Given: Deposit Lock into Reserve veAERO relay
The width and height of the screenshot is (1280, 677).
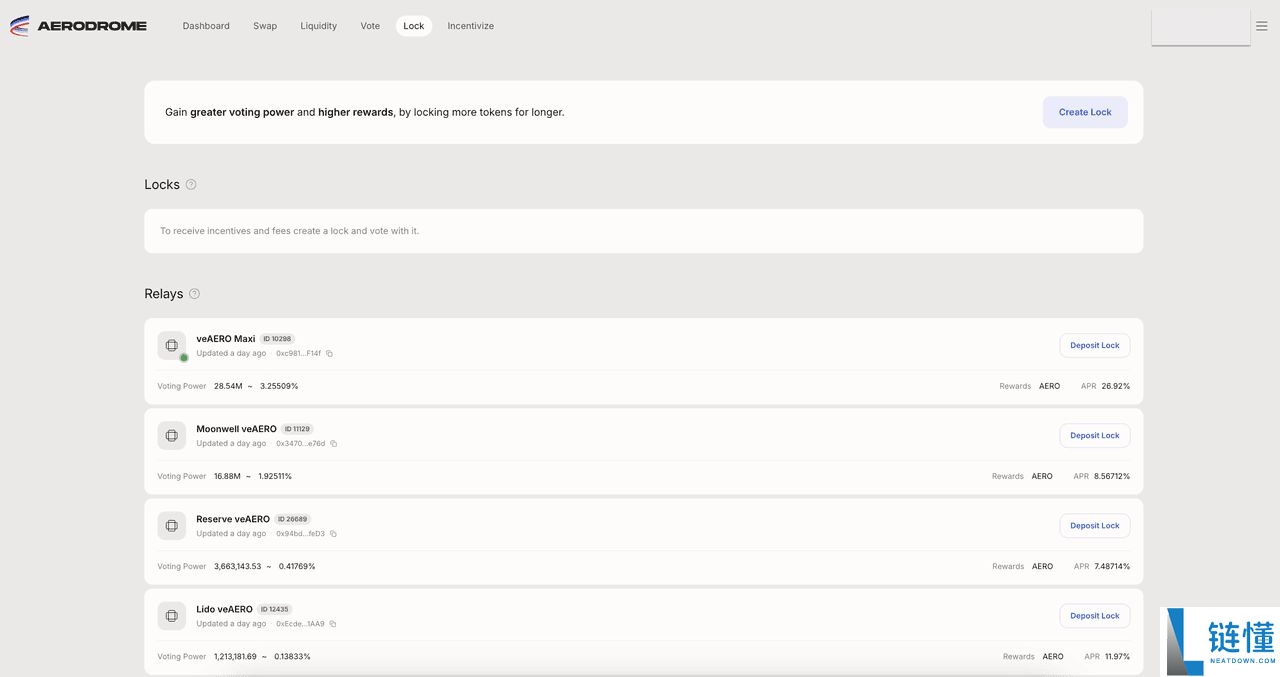Looking at the screenshot, I should pyautogui.click(x=1094, y=525).
